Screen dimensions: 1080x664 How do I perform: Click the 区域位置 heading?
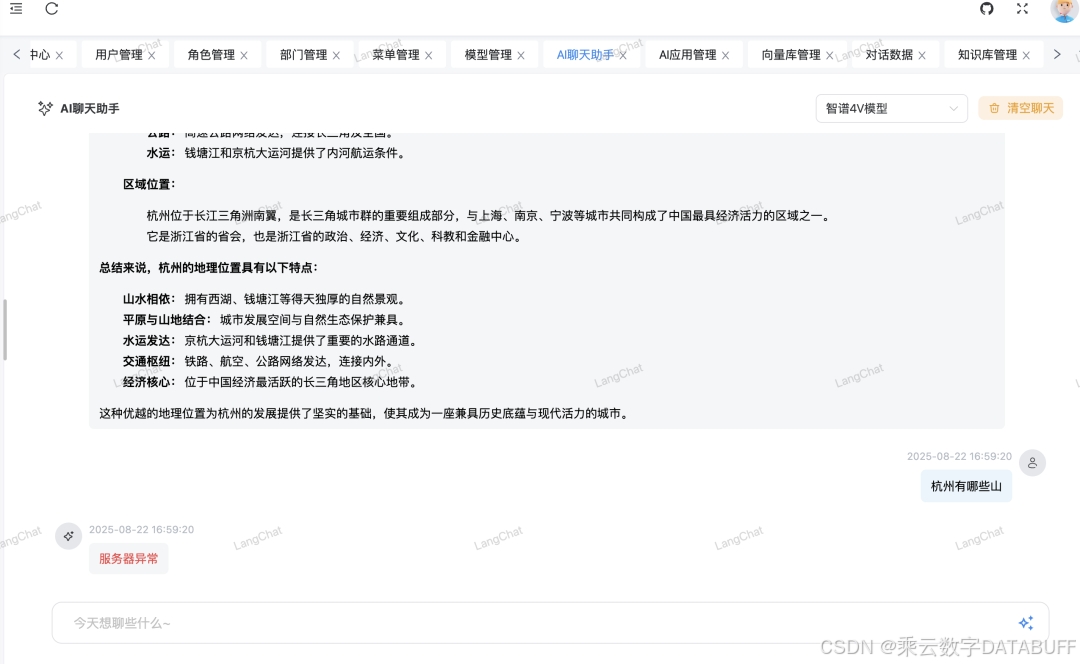point(149,184)
